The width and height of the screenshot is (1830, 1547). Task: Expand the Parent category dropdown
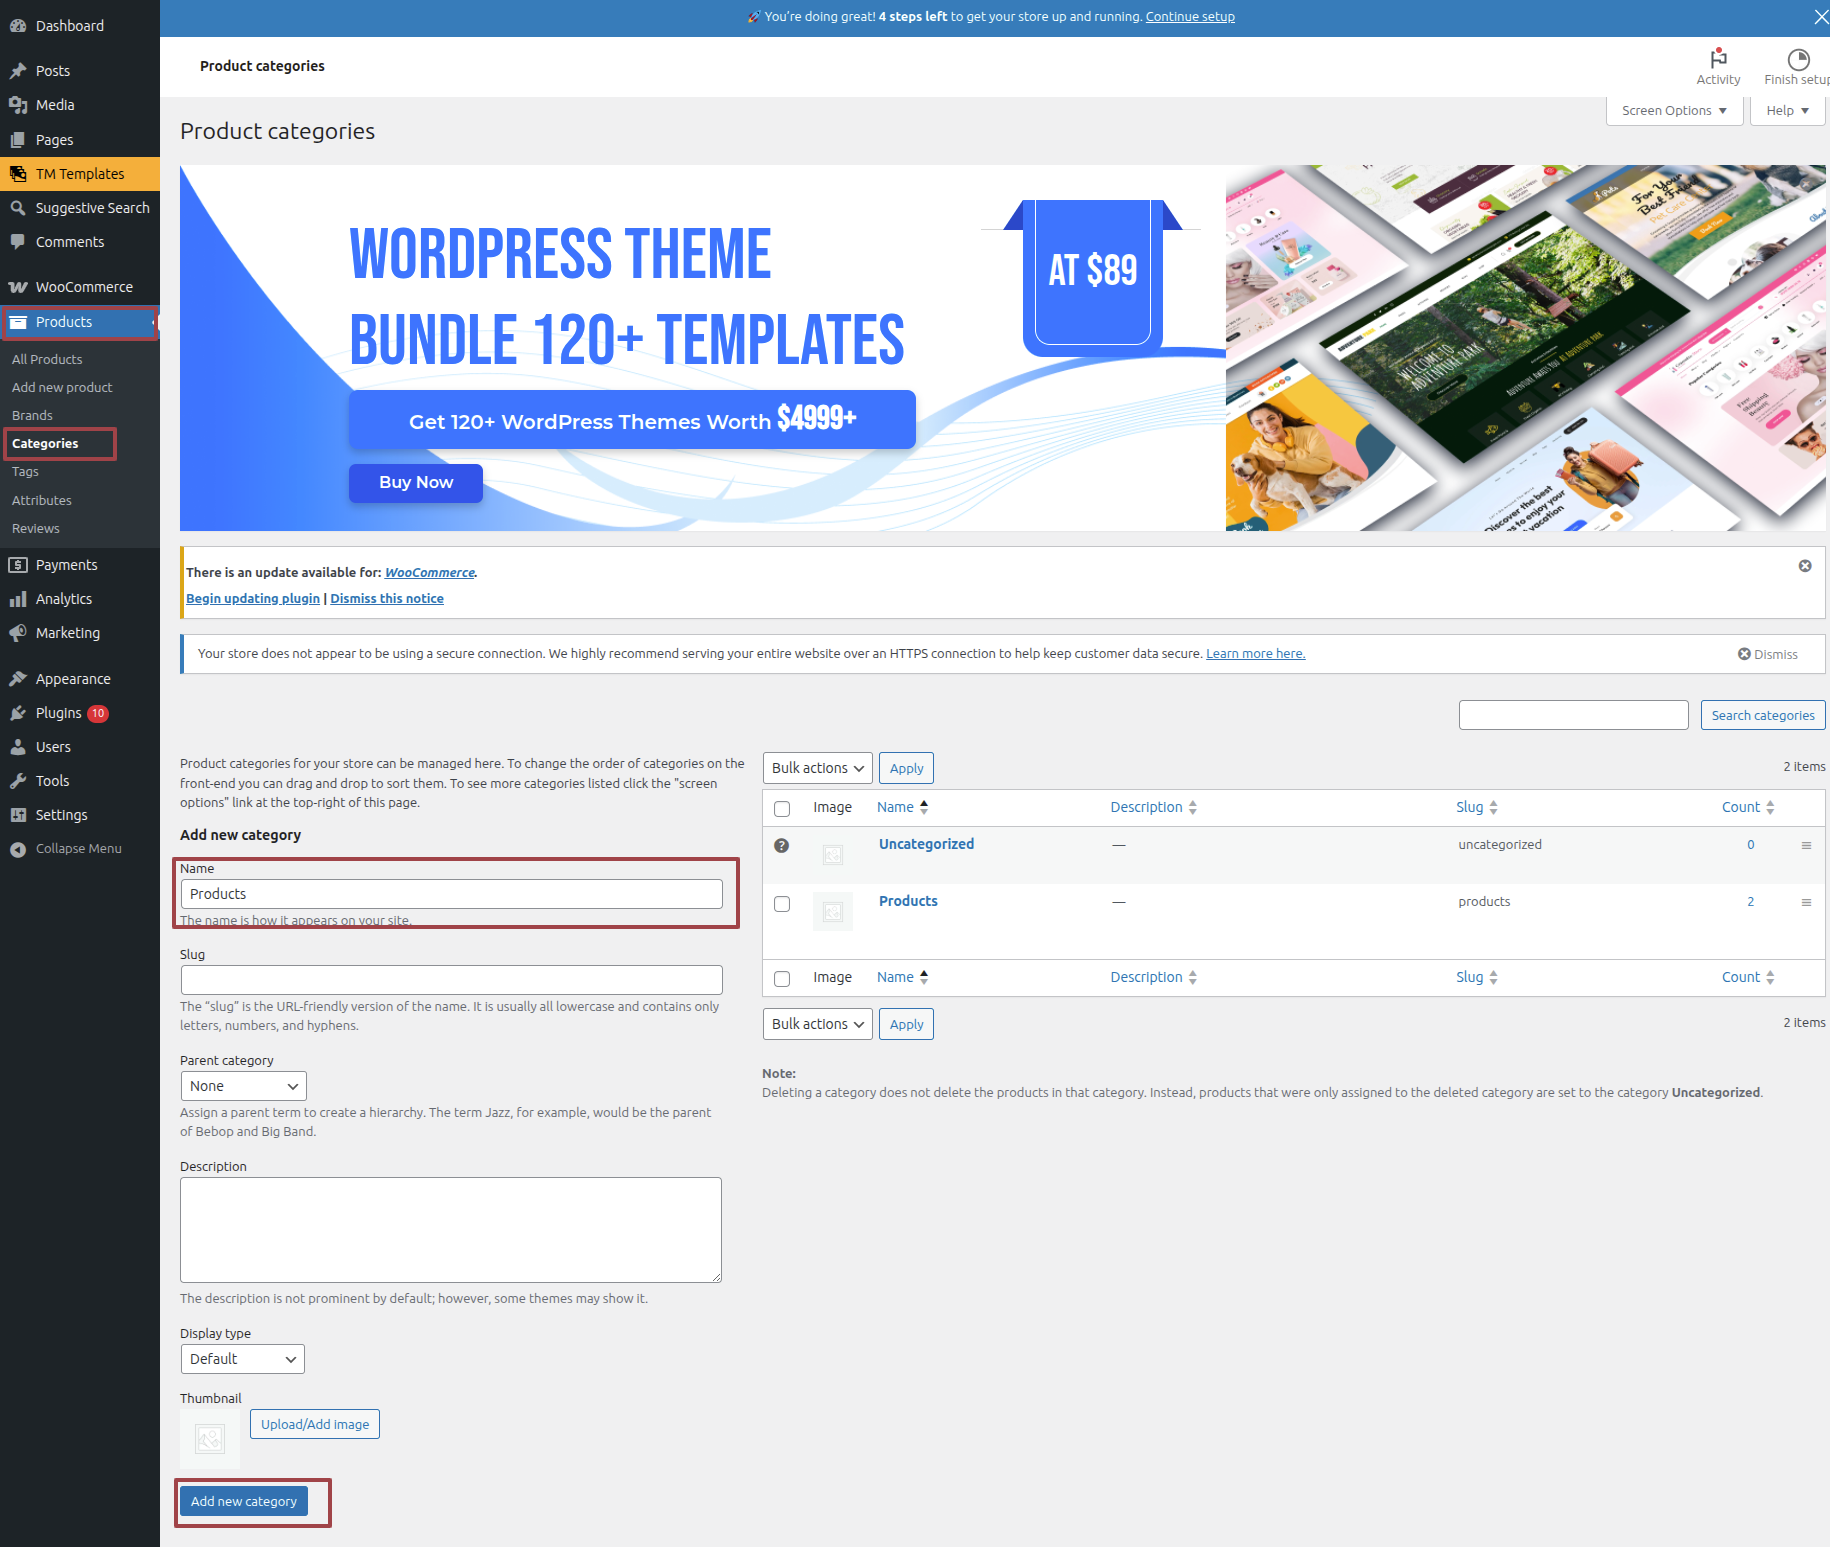click(243, 1086)
